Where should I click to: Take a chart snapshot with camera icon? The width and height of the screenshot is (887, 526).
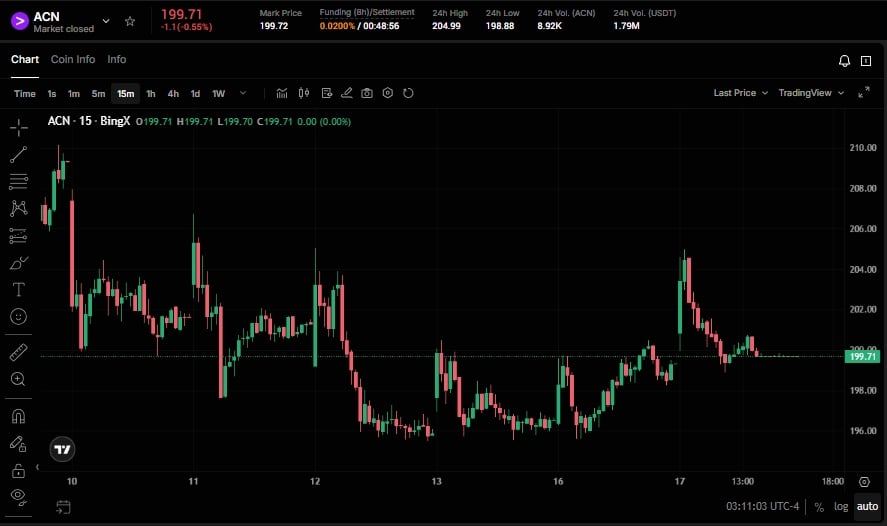367,93
